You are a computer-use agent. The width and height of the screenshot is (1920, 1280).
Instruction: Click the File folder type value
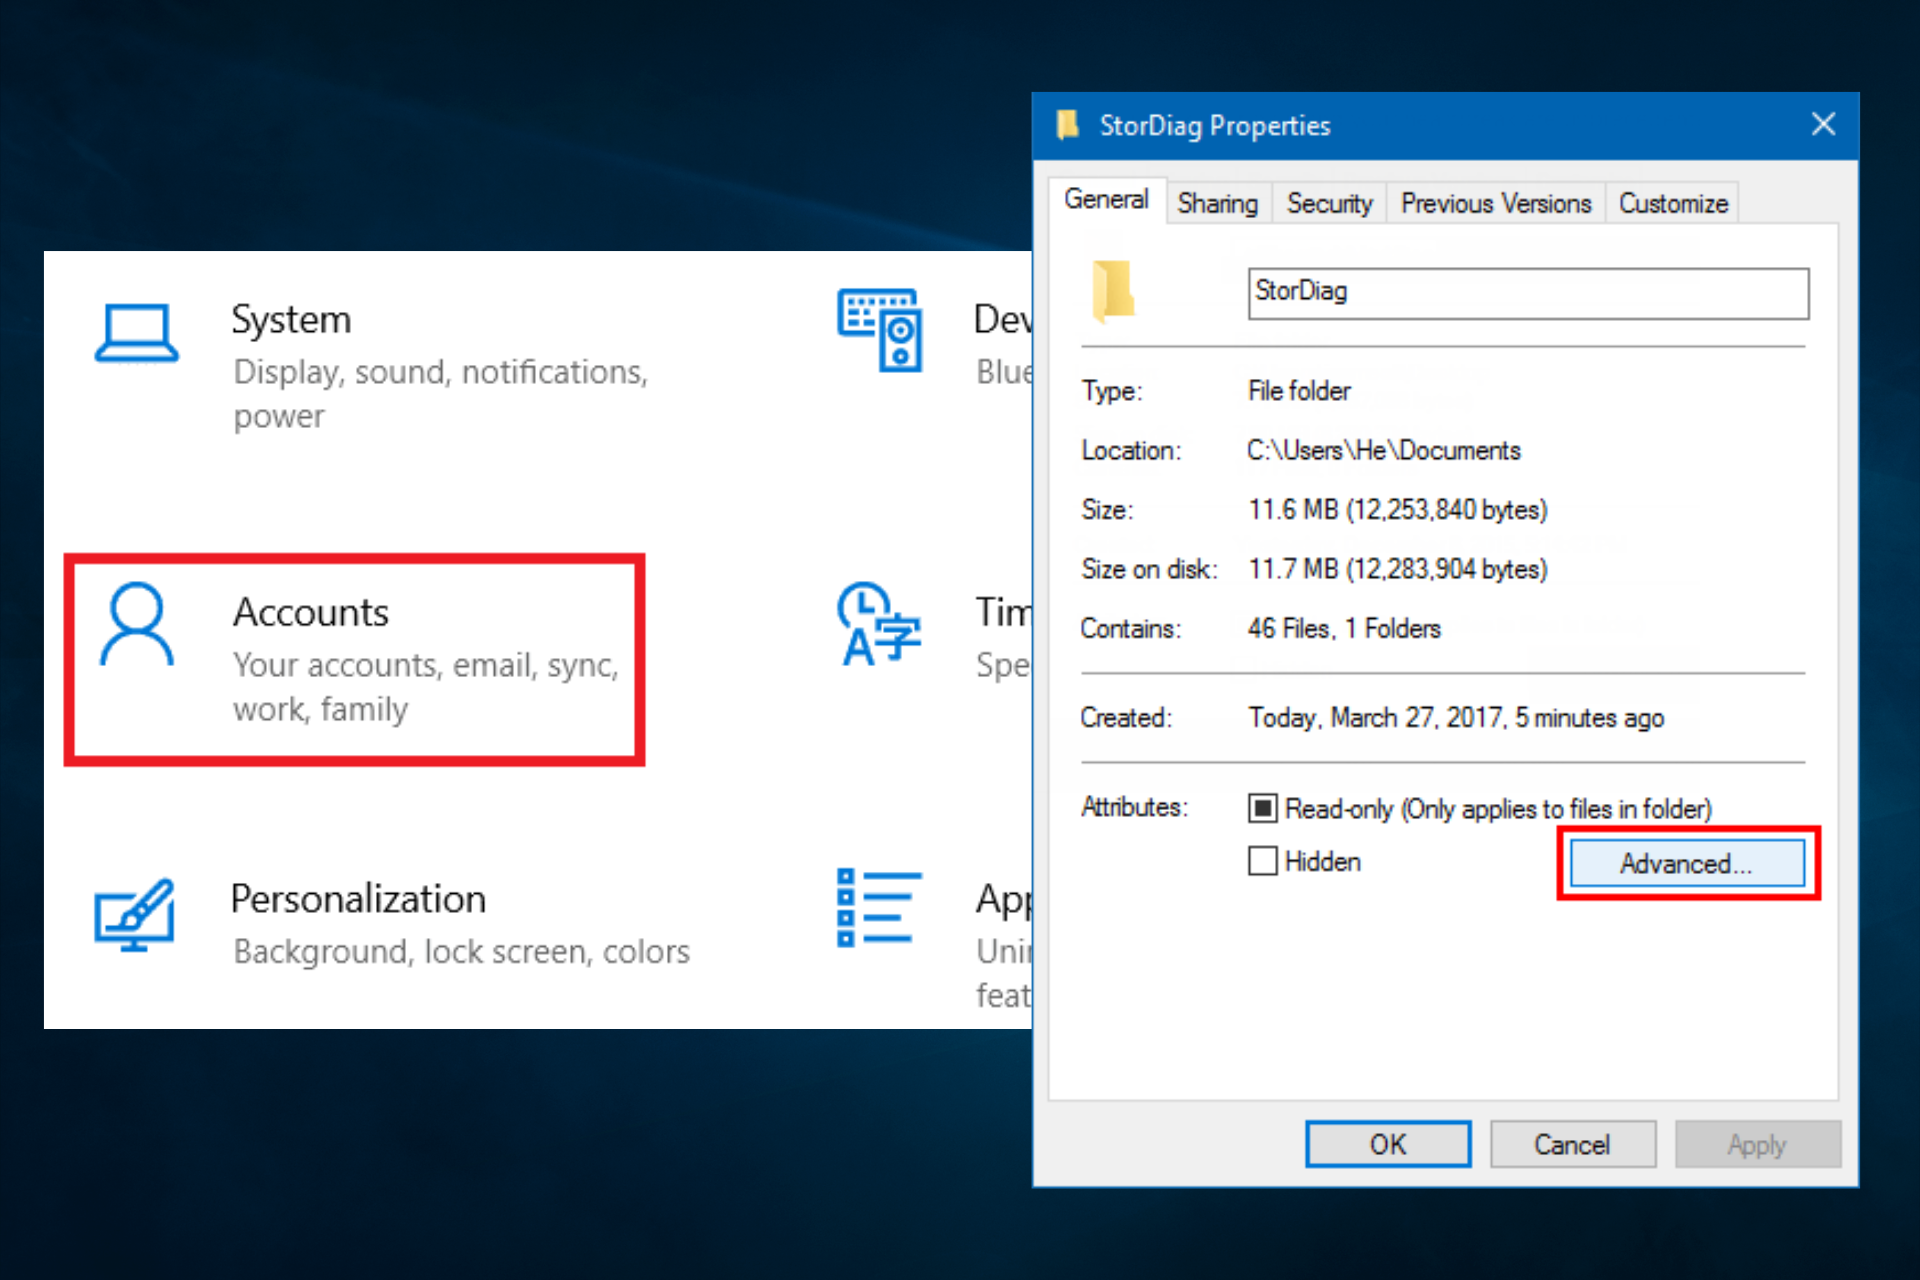tap(1299, 391)
